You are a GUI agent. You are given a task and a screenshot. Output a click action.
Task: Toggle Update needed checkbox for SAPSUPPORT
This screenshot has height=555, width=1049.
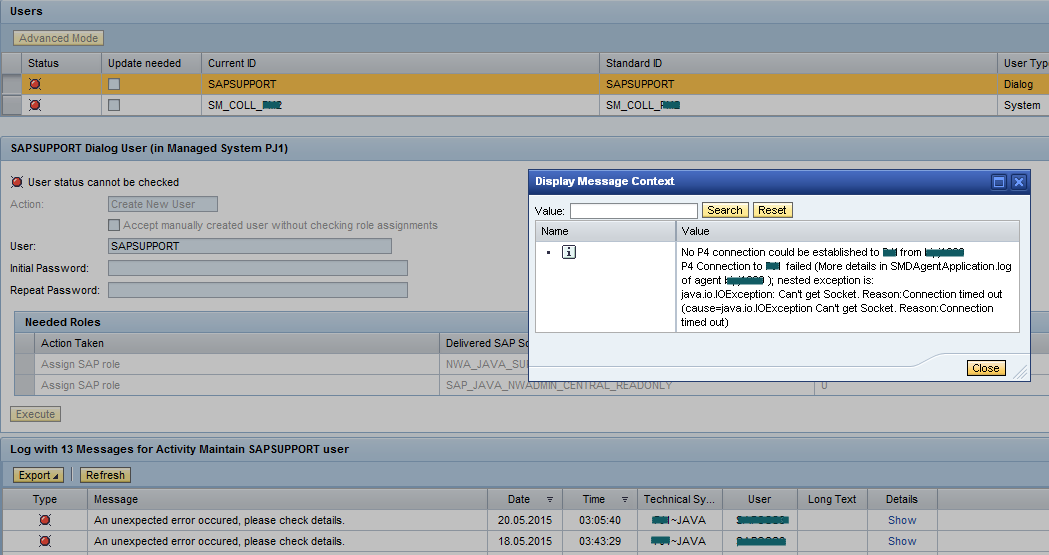(114, 84)
